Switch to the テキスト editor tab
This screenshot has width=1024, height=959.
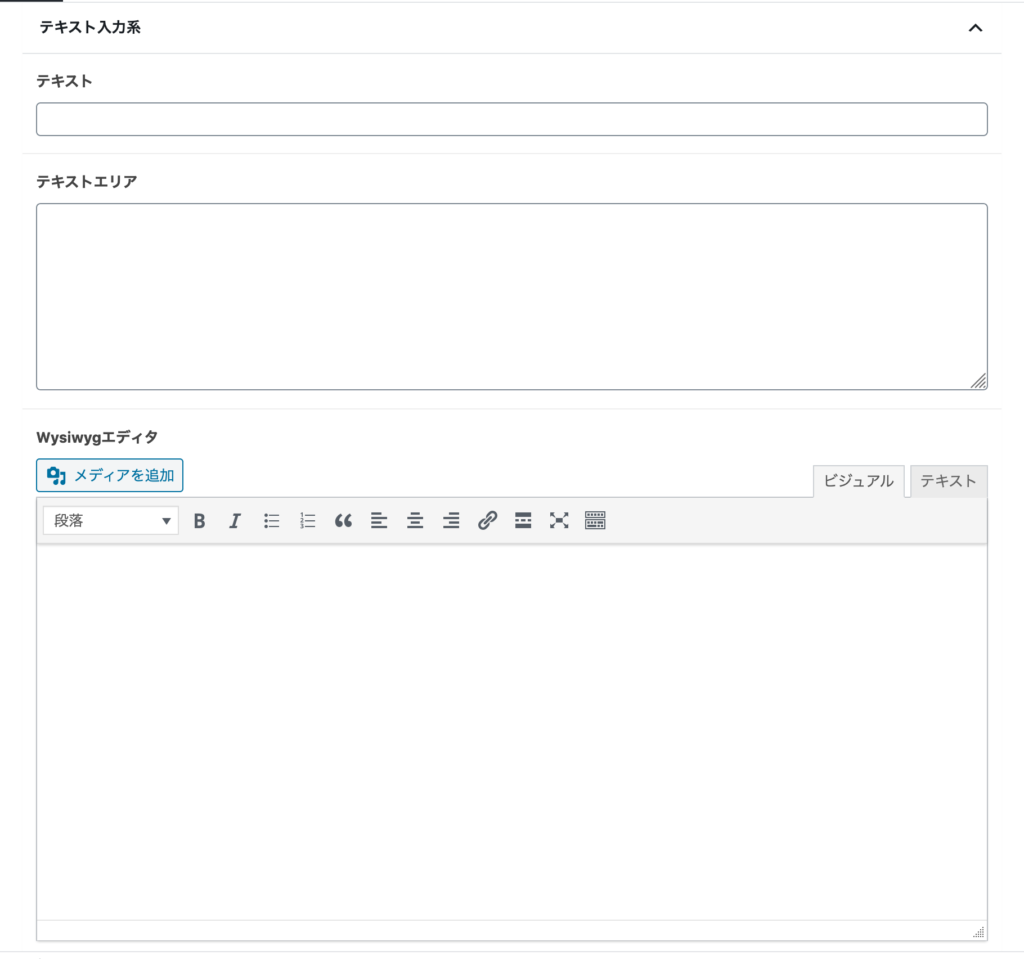(x=948, y=481)
